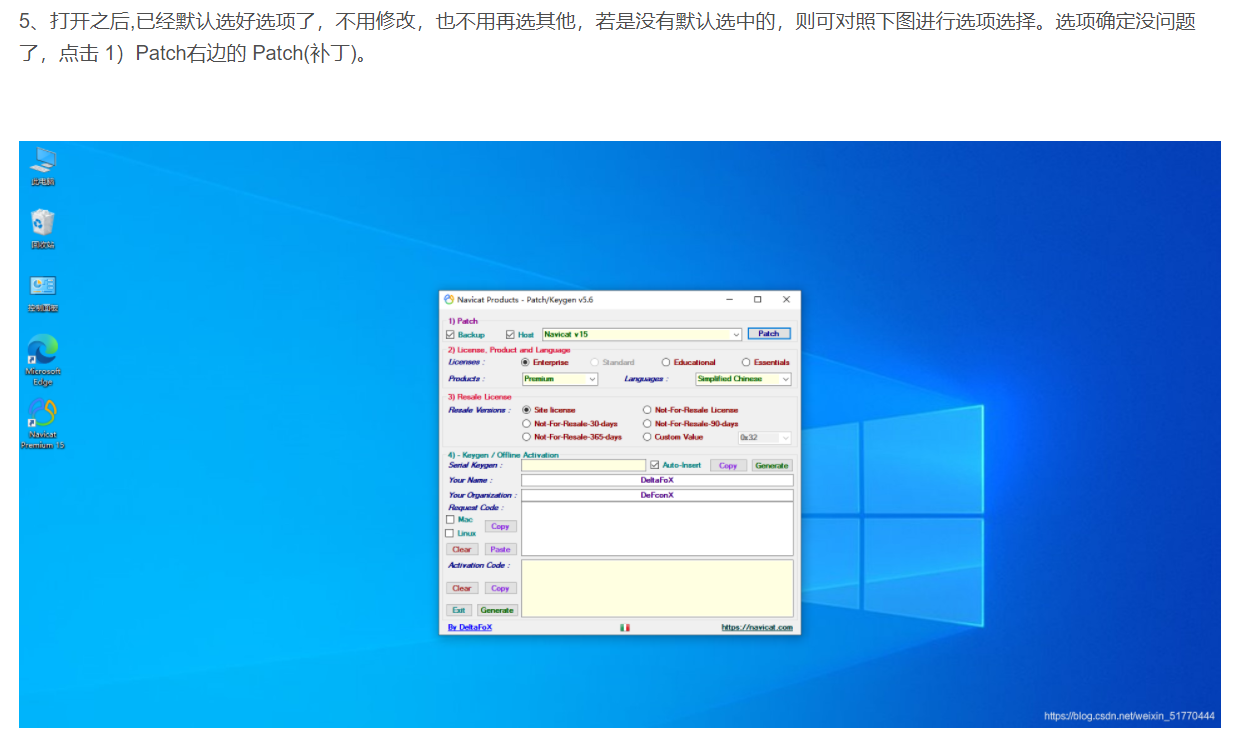
Task: Click inside the Activation Code text area
Action: 657,588
